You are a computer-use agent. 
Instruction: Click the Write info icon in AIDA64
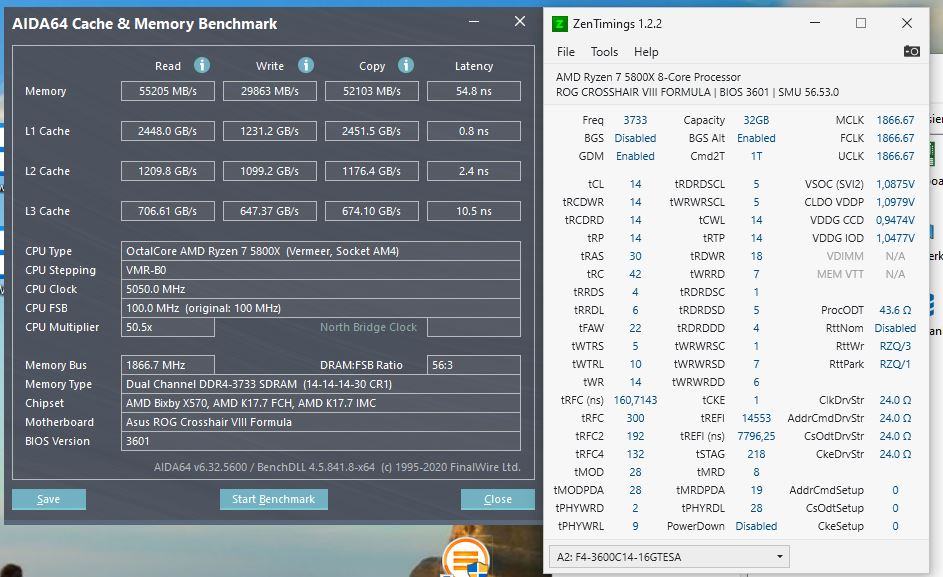pyautogui.click(x=306, y=65)
